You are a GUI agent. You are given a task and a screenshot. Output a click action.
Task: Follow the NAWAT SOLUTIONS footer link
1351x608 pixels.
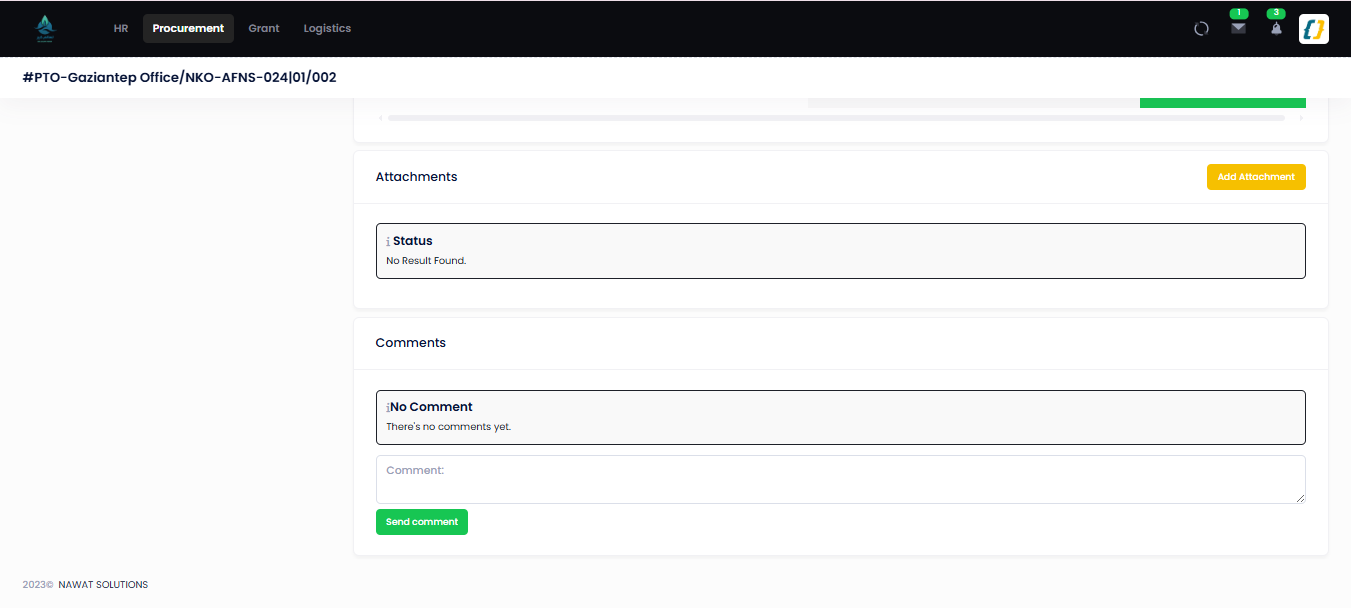click(103, 585)
